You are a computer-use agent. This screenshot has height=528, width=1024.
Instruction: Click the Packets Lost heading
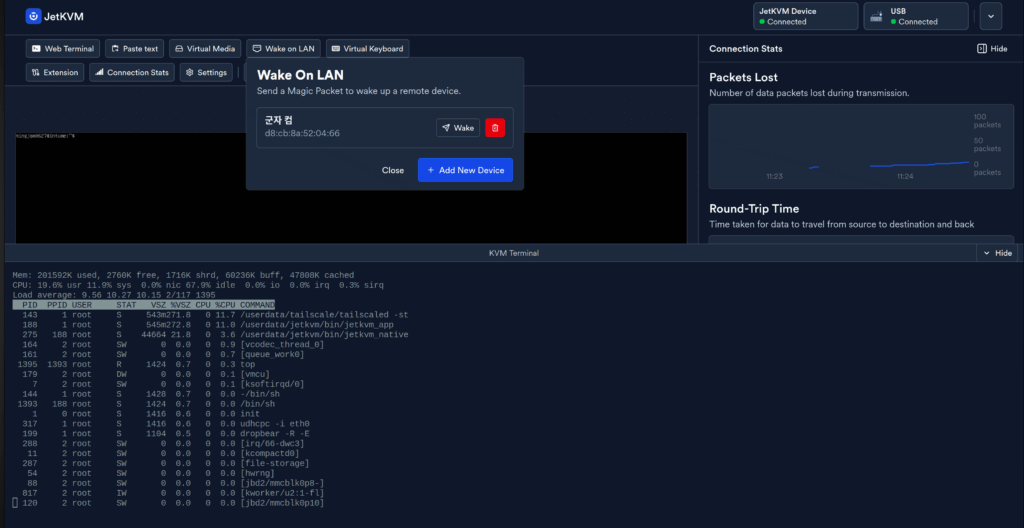743,77
